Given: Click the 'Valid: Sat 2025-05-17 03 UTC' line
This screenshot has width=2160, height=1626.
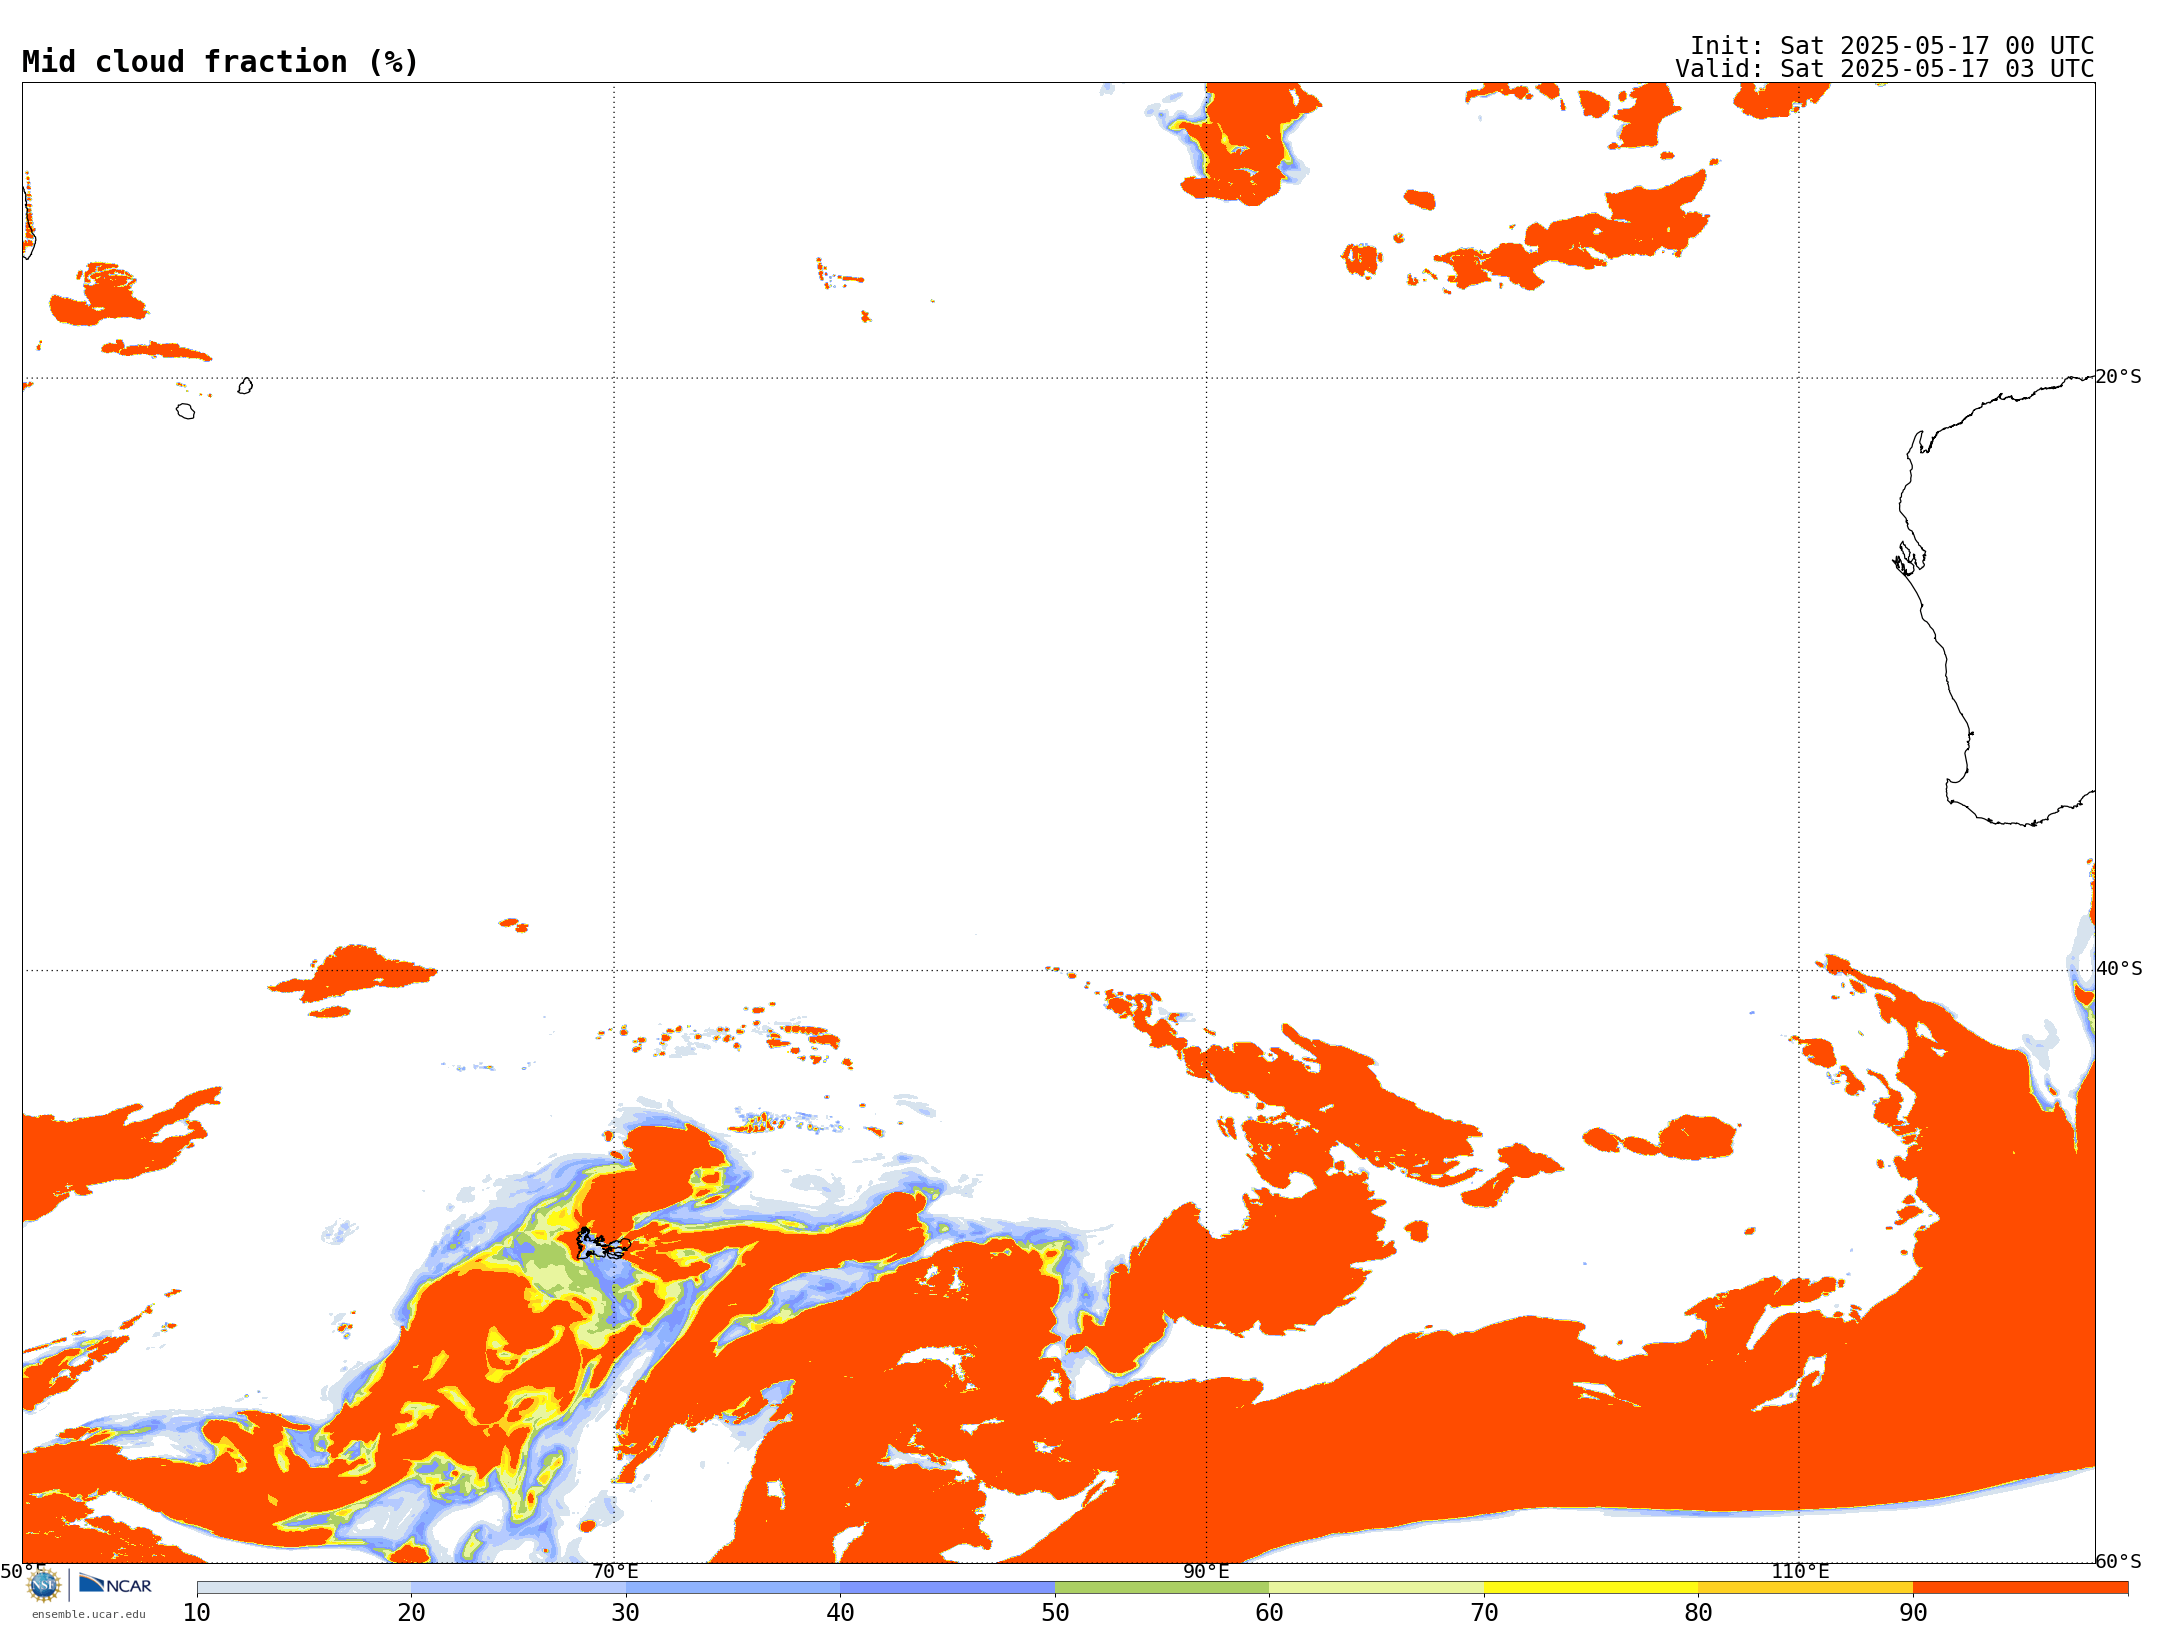Looking at the screenshot, I should 1884,69.
